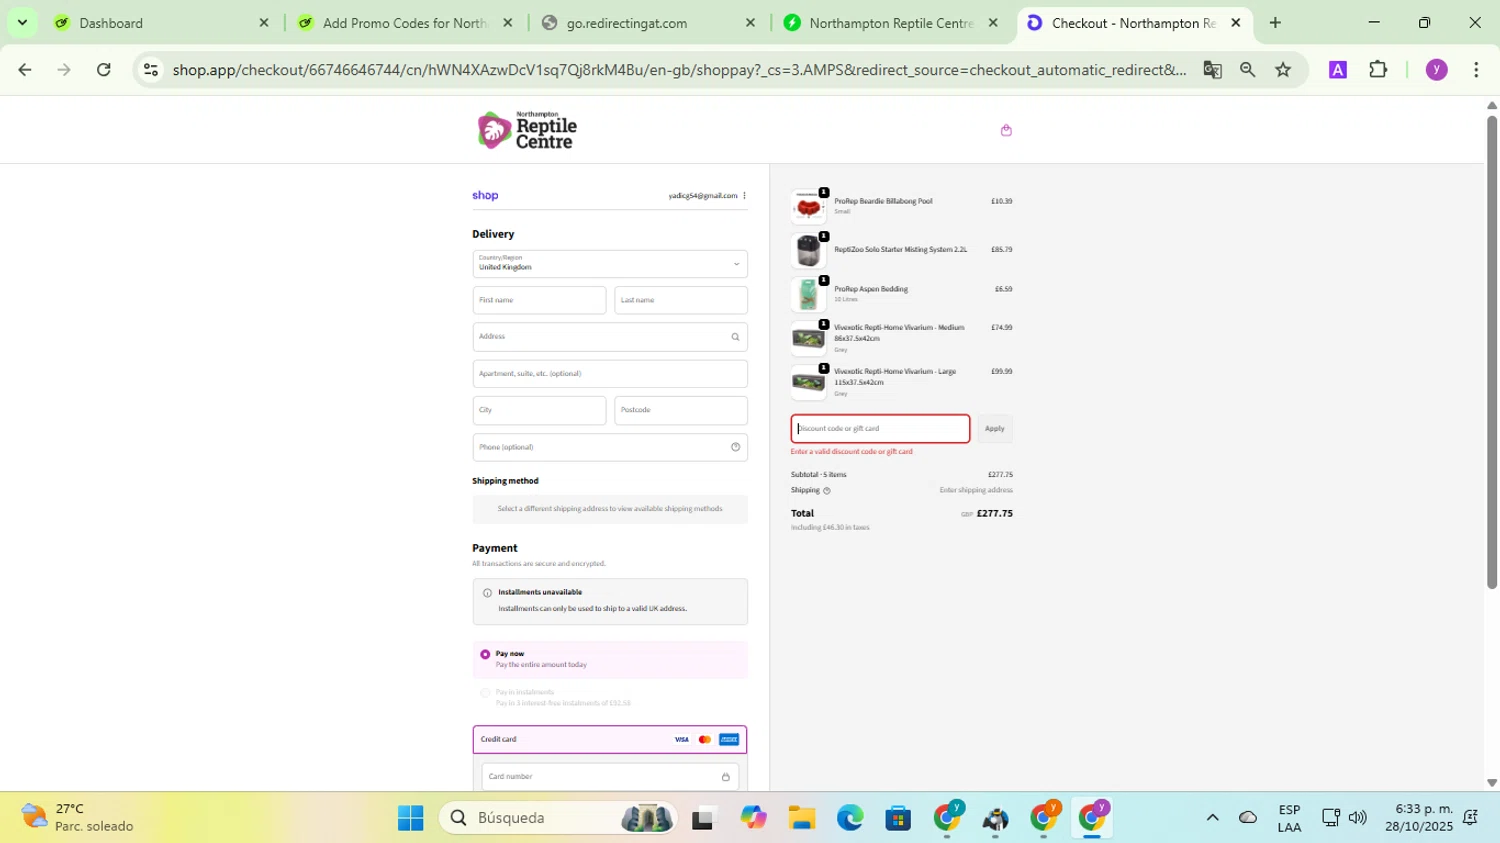Click the browser address bar URL

coord(680,70)
